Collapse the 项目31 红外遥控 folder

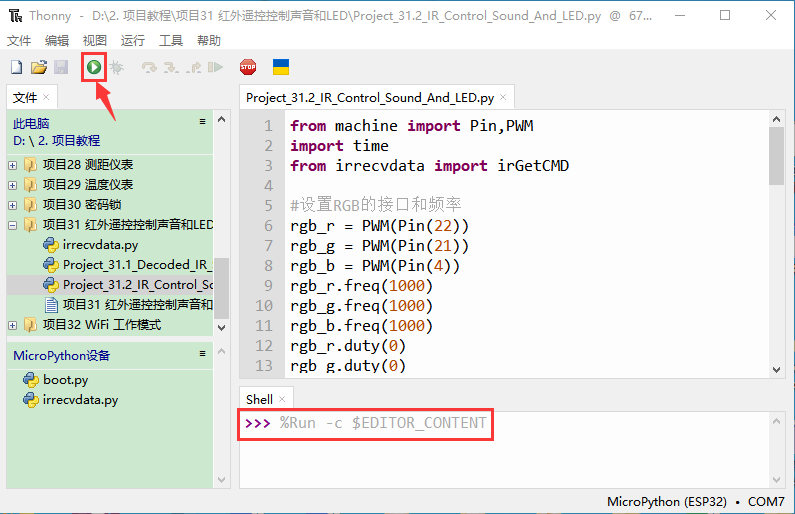click(12, 225)
